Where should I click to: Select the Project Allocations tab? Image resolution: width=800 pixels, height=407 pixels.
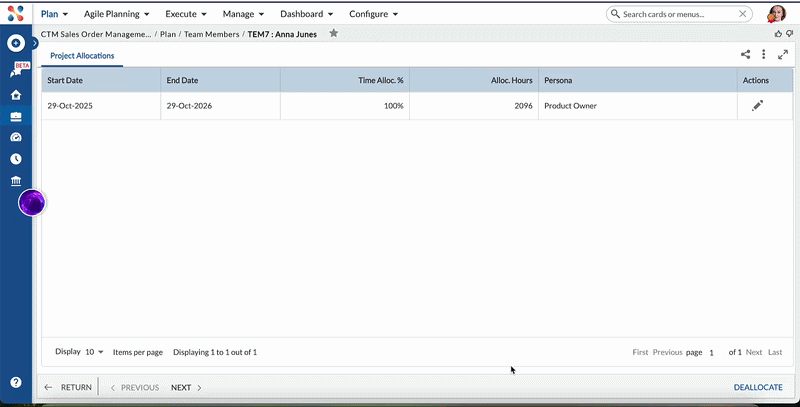(82, 56)
